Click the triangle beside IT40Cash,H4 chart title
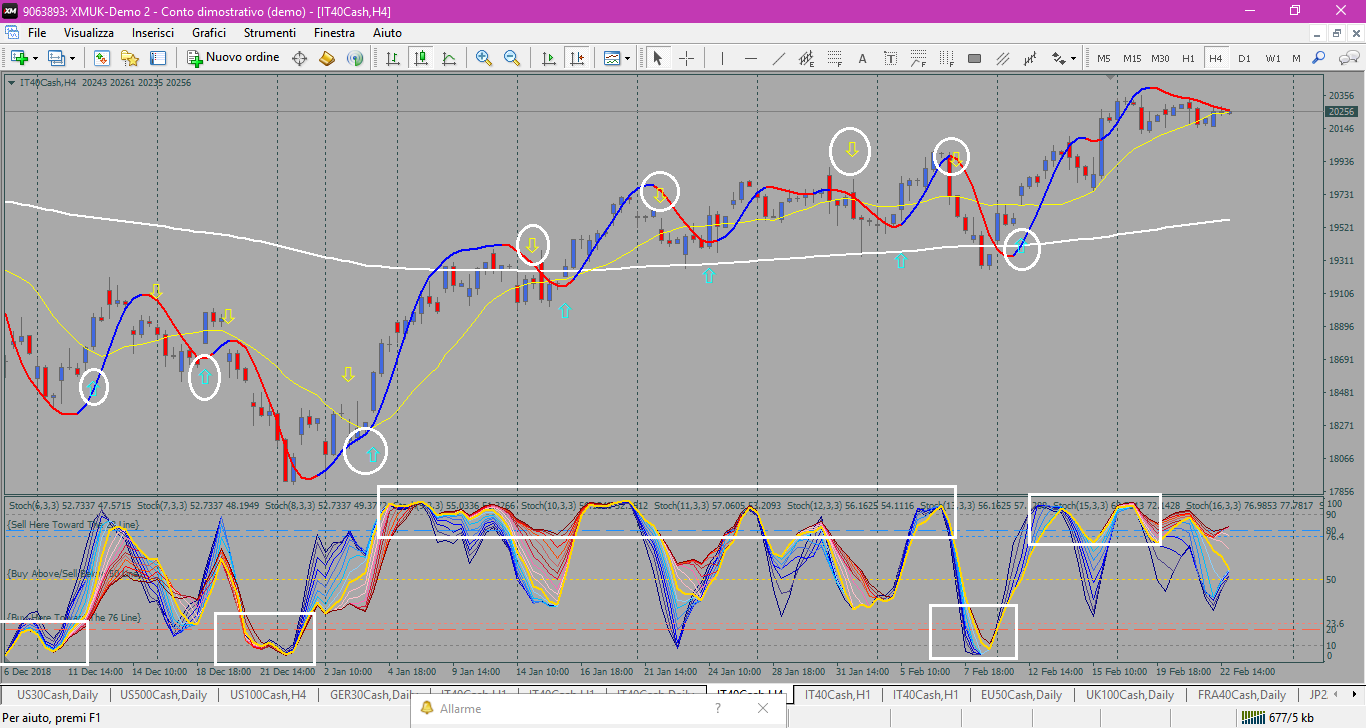Image resolution: width=1366 pixels, height=728 pixels. click(11, 83)
